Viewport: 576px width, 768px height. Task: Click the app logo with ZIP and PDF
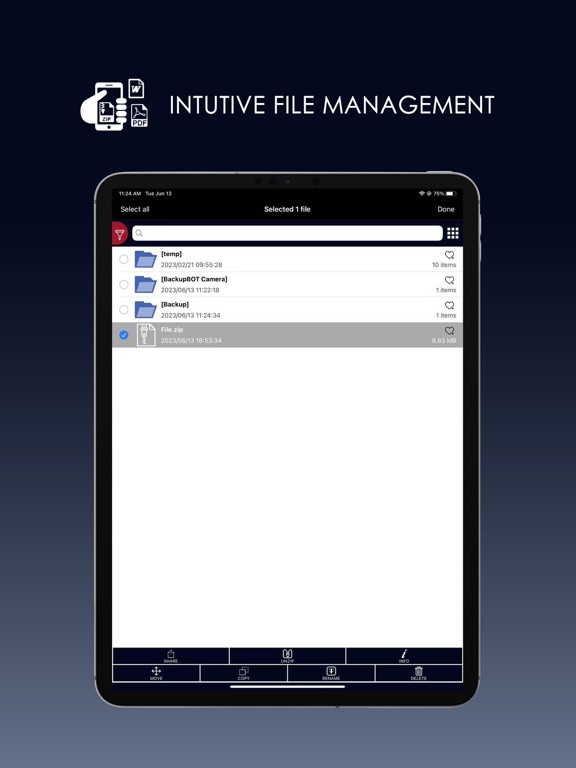click(x=114, y=104)
